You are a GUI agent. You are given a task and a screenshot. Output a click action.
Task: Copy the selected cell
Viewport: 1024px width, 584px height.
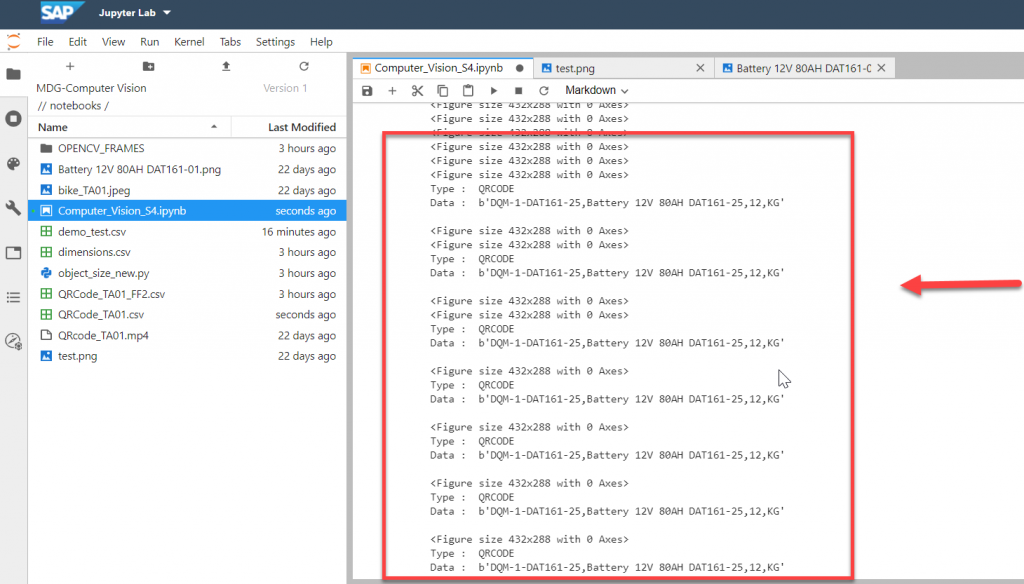point(442,91)
